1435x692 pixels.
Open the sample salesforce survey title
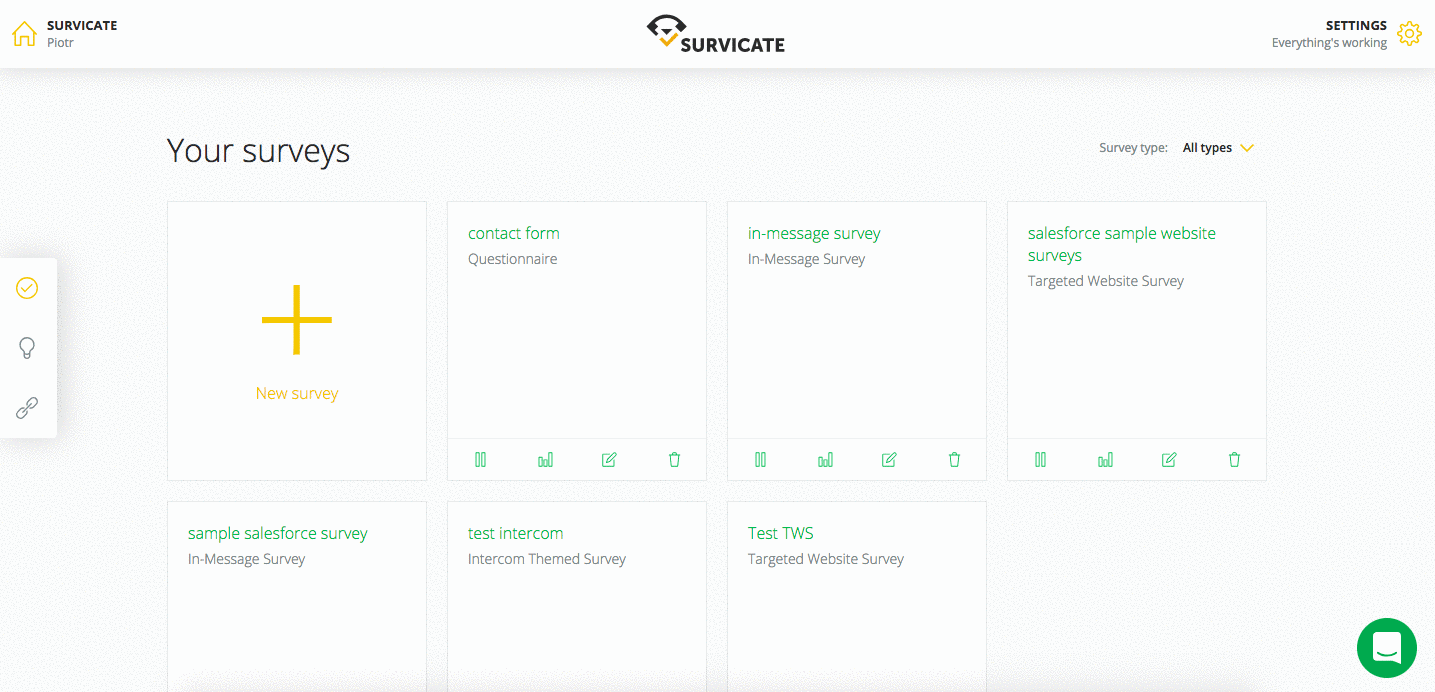click(278, 533)
